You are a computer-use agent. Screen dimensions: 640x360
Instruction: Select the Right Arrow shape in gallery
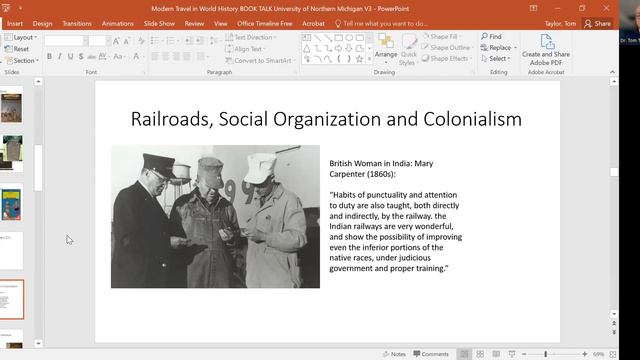point(338,49)
